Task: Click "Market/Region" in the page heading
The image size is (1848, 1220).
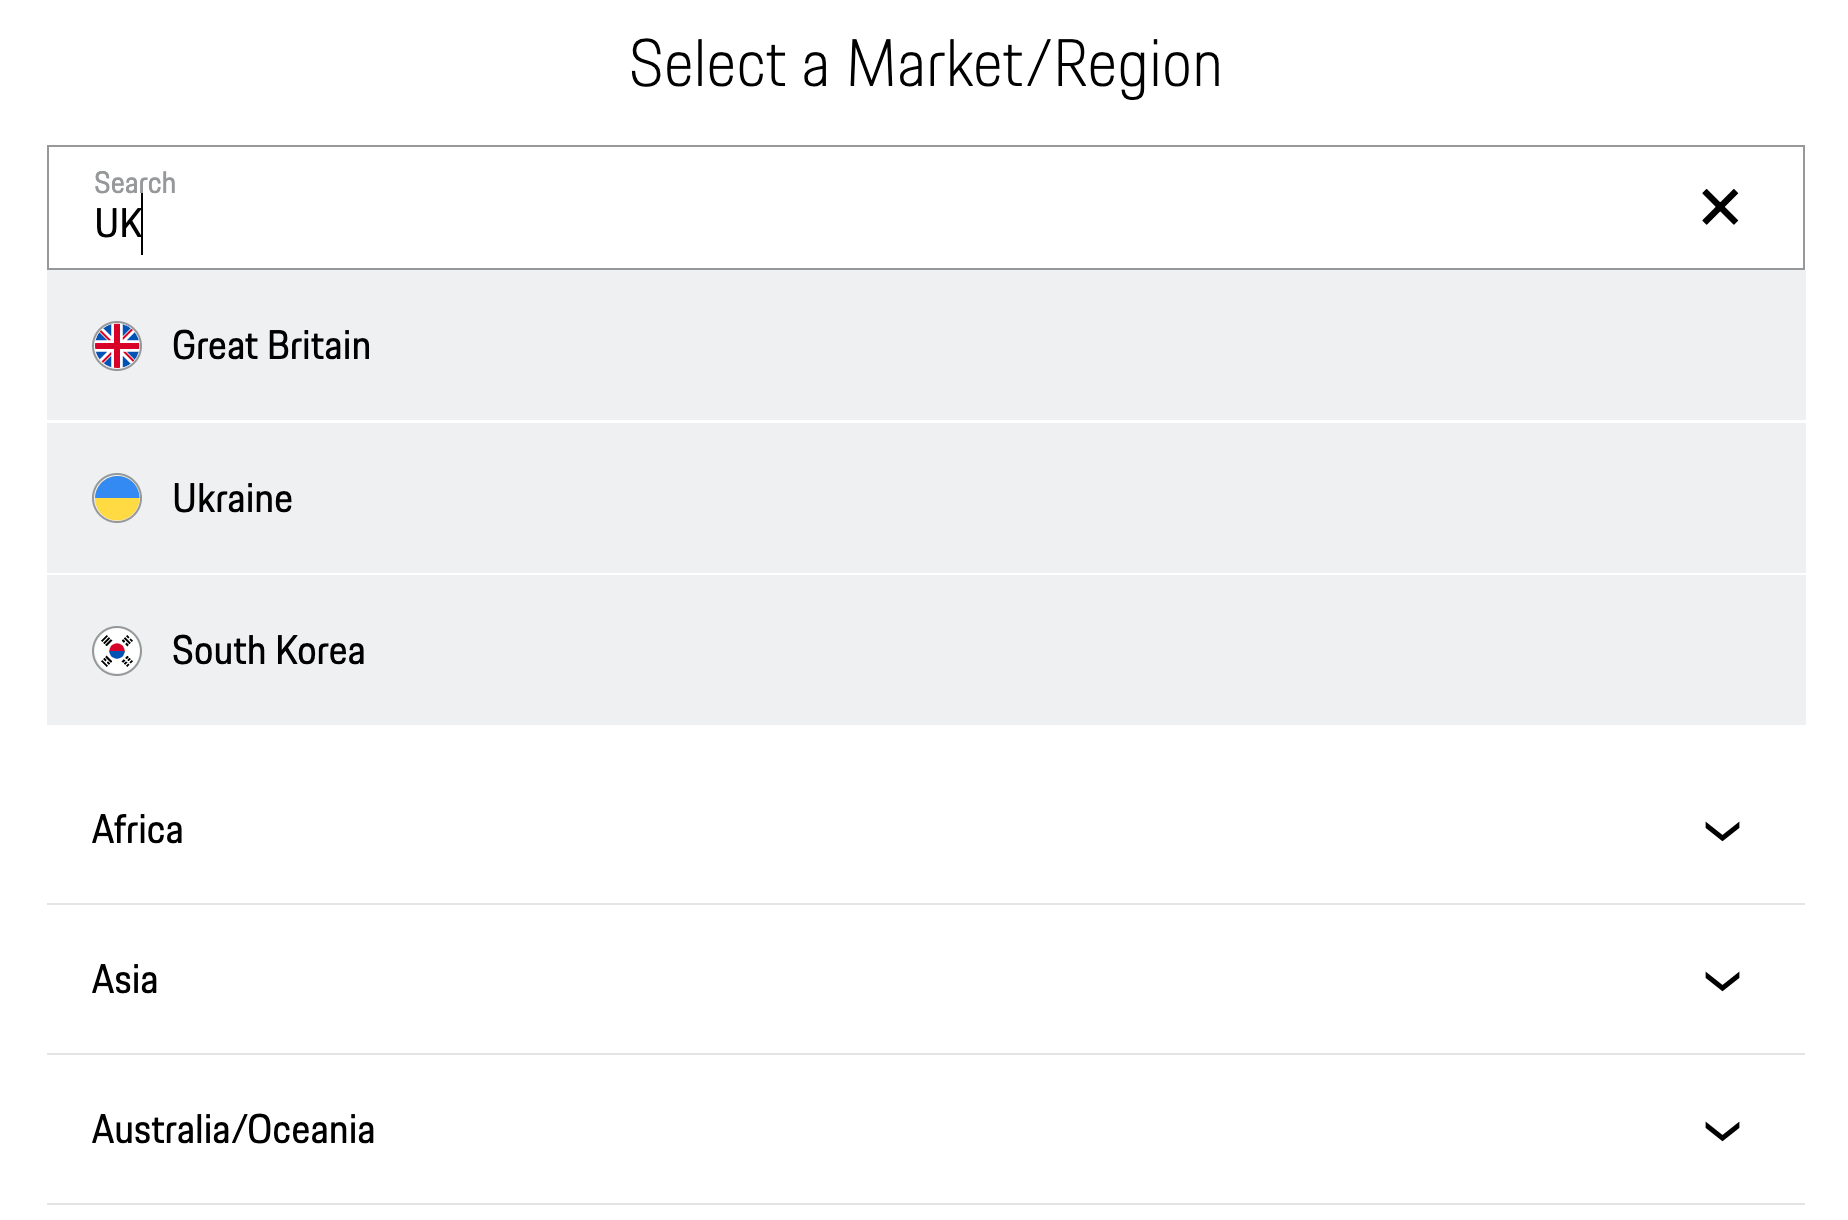Action: [1034, 65]
